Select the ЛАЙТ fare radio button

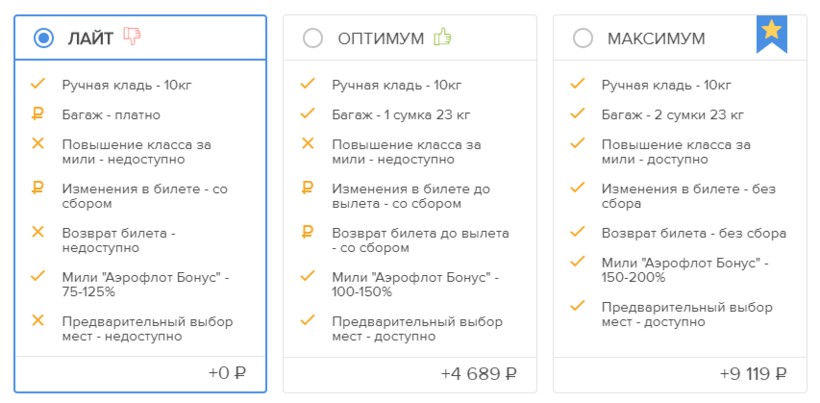43,38
